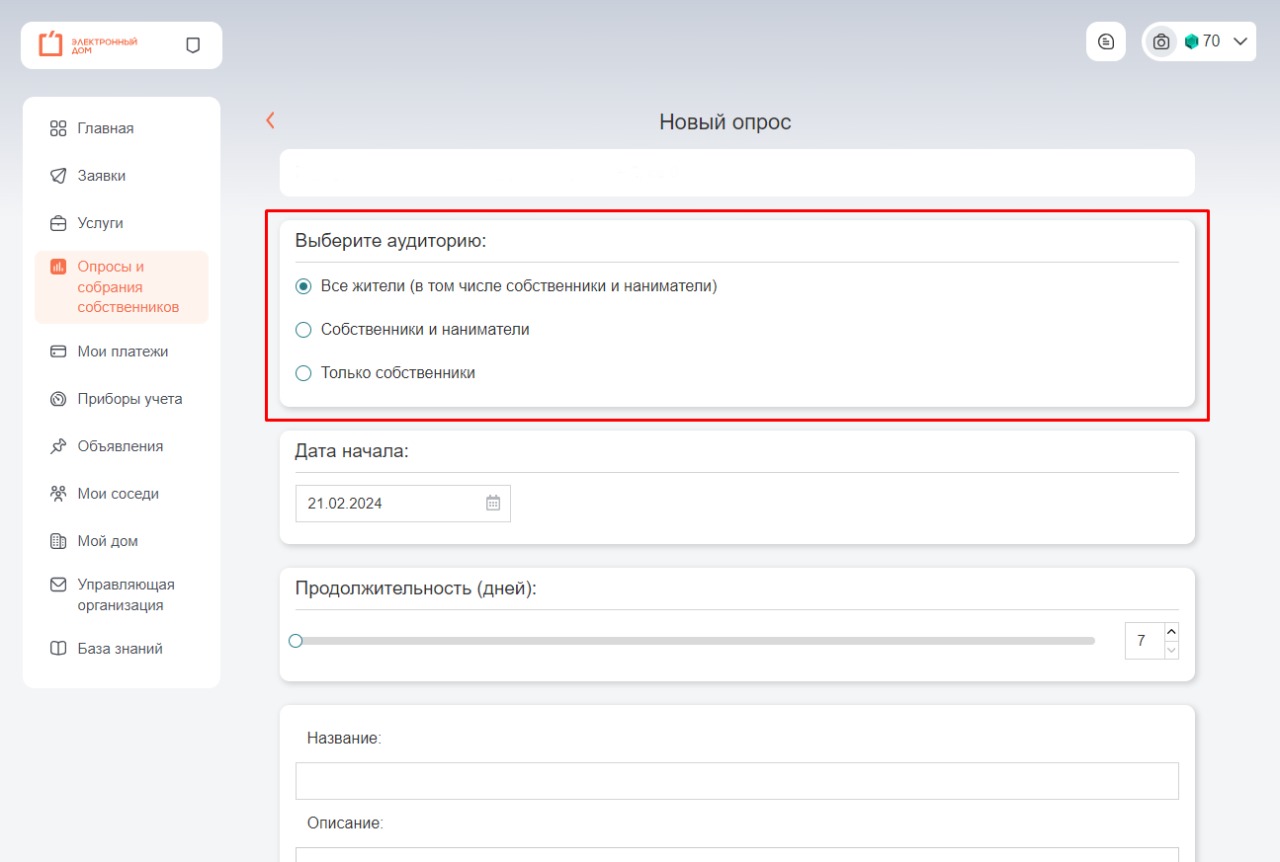Viewport: 1280px width, 862px height.
Task: Expand the user profile dropdown chevron
Action: pos(1240,42)
